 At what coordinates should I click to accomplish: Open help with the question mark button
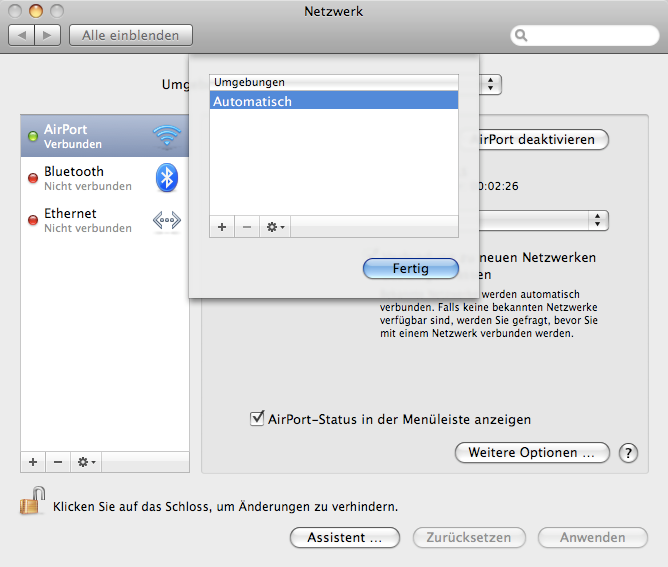(628, 453)
